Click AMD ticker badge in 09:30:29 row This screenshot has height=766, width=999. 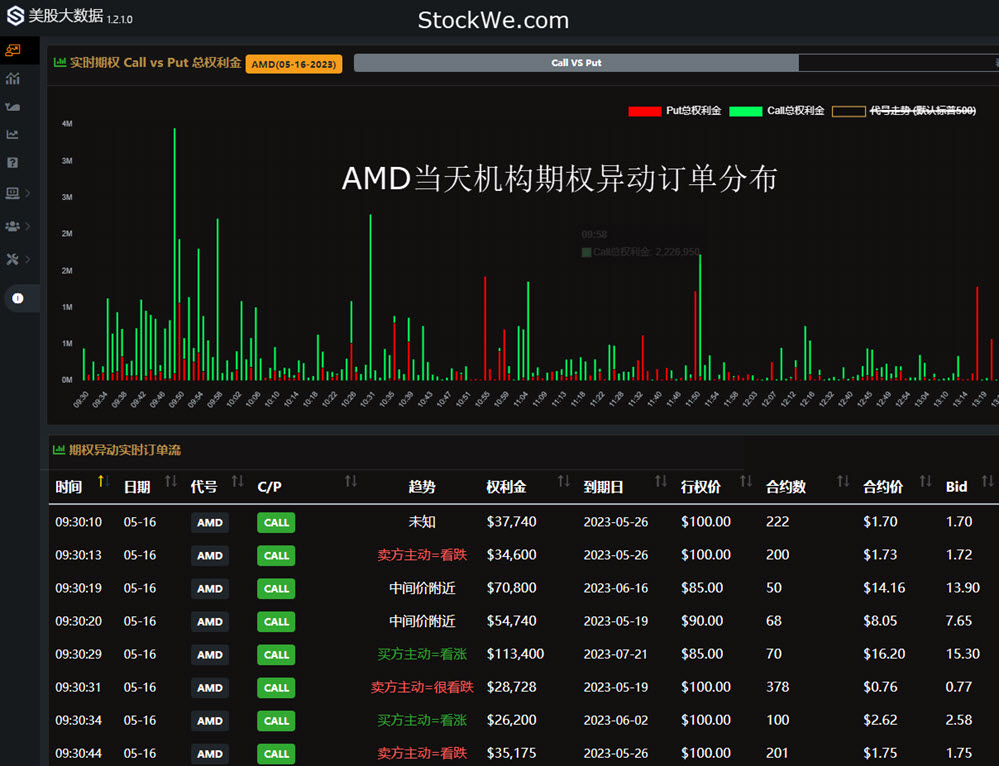tap(210, 655)
